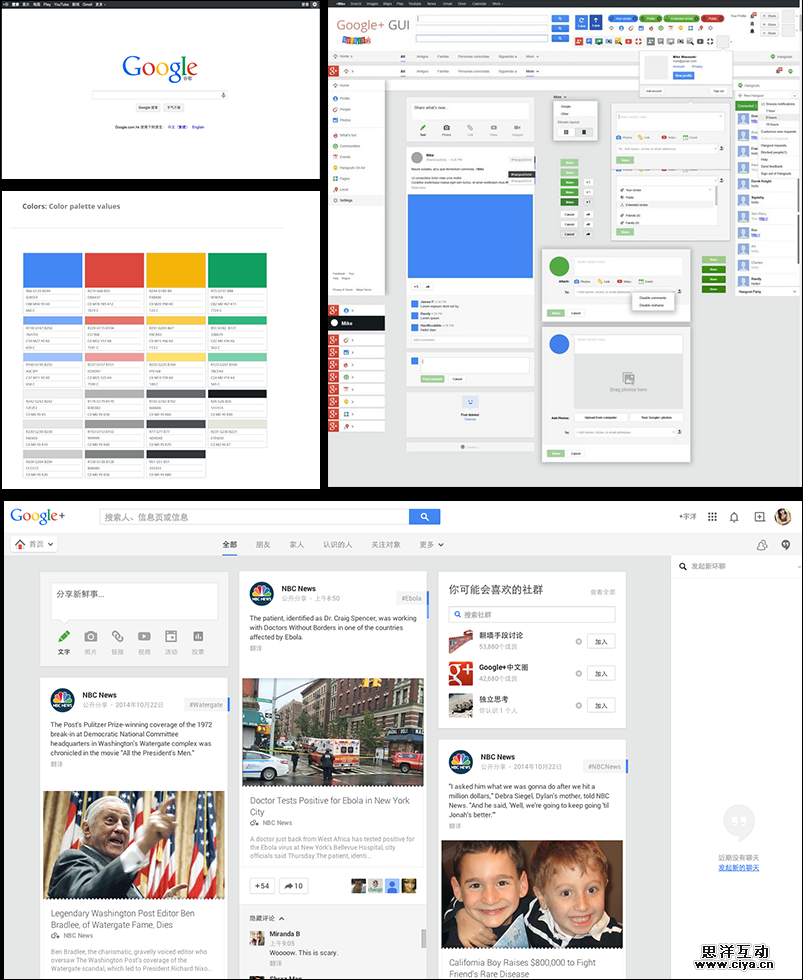Viewport: 803px width, 980px height.
Task: Select the single-column Stream layout toggle
Action: tap(584, 132)
